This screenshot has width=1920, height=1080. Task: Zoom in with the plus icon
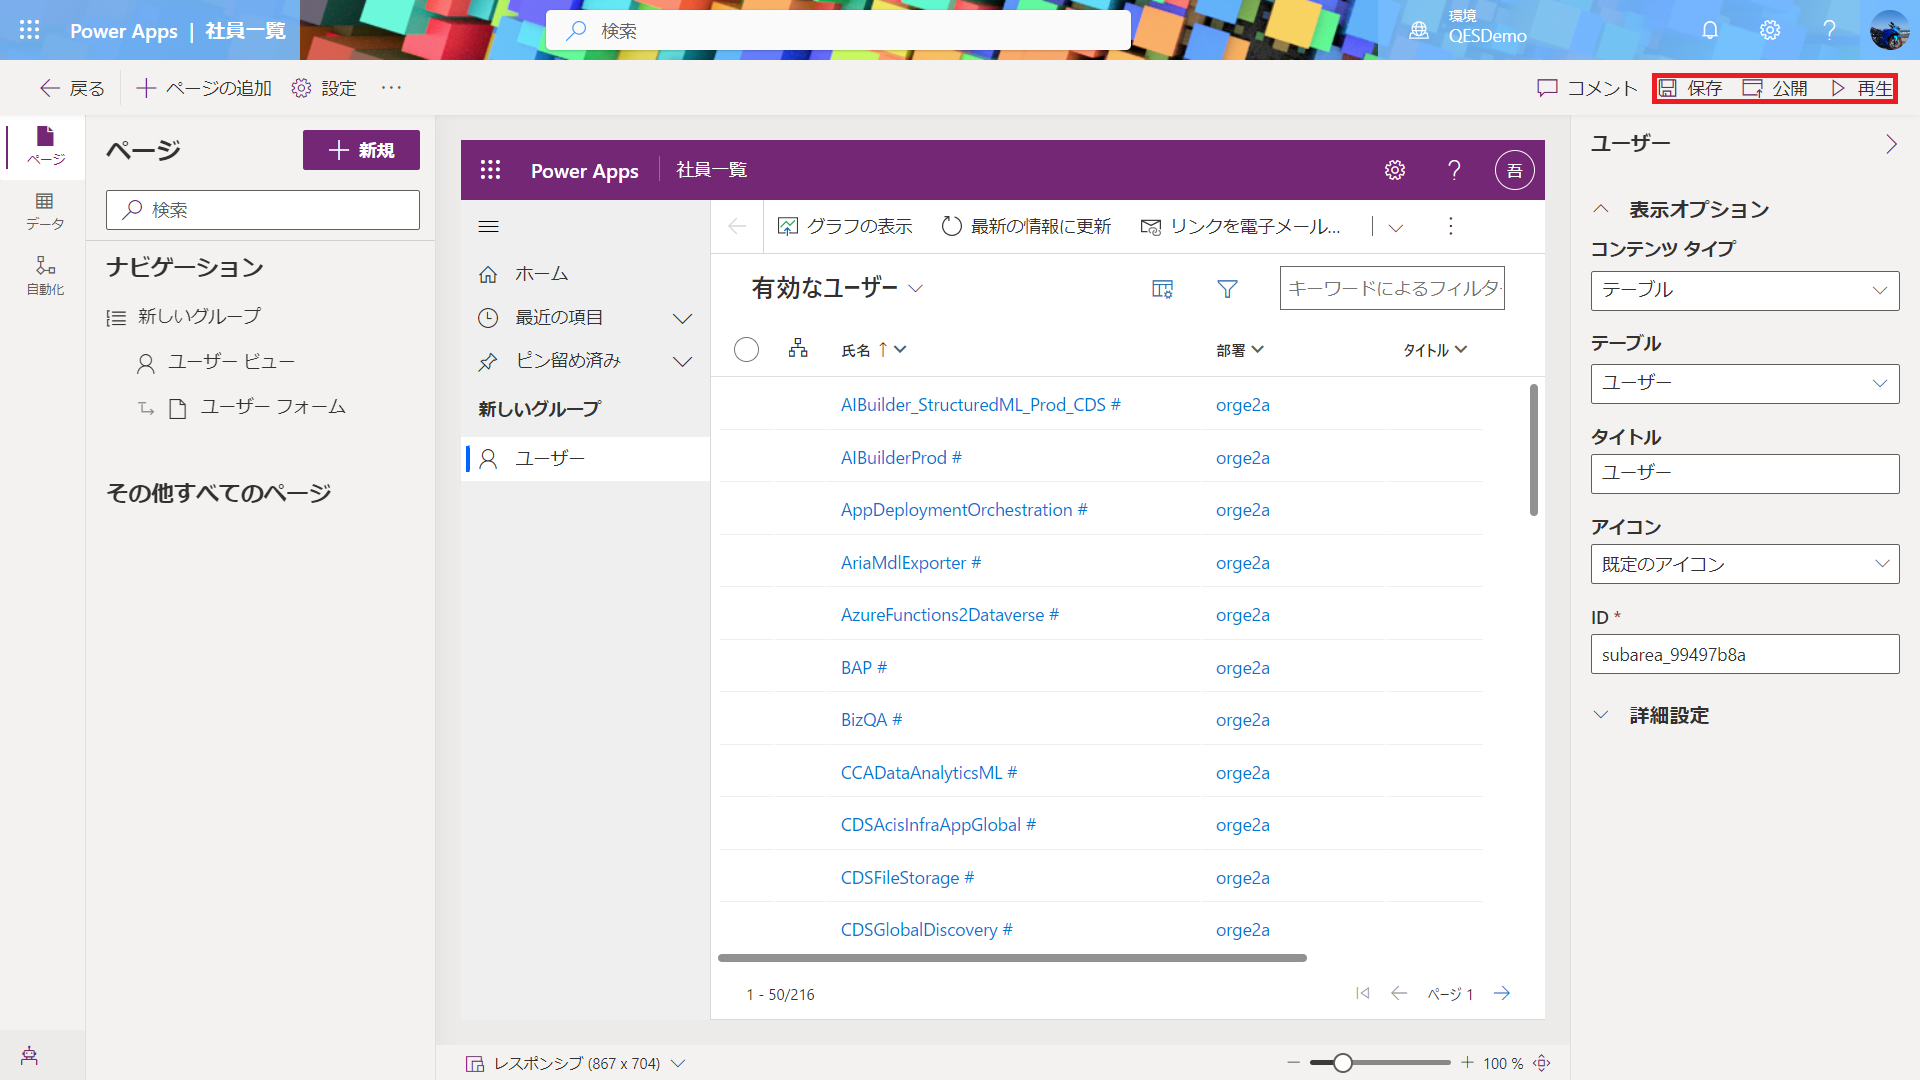(x=1467, y=1063)
